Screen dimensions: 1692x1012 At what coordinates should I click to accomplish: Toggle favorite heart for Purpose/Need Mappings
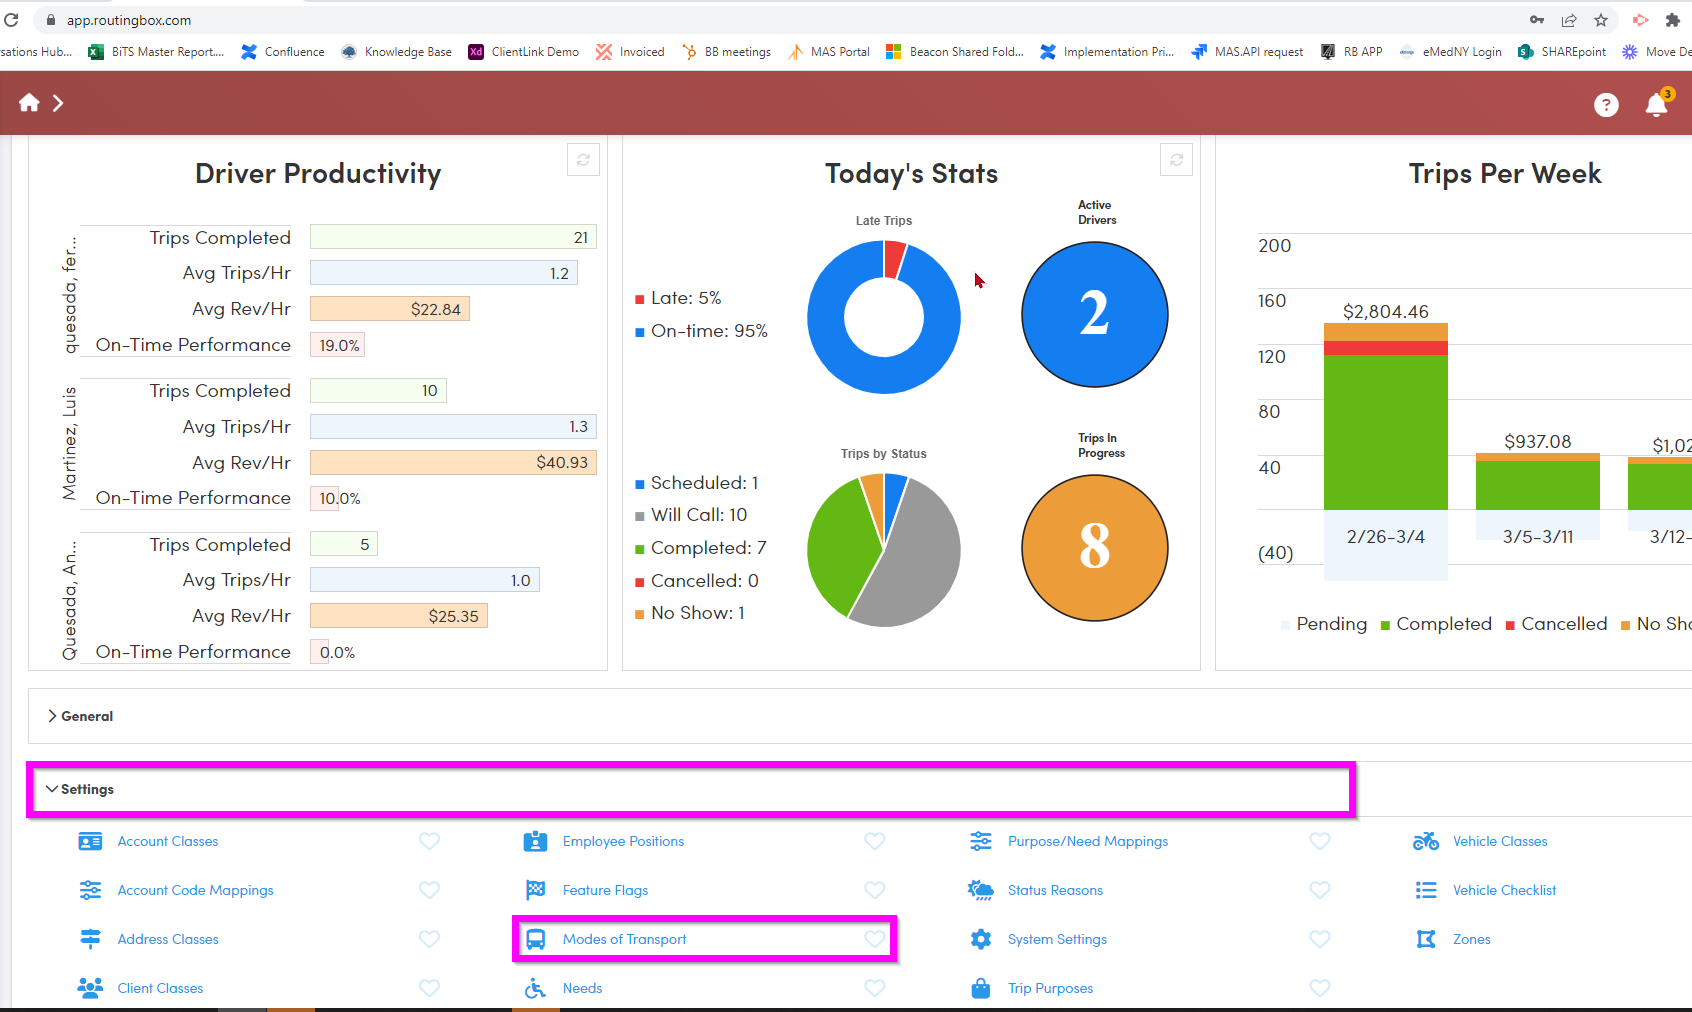(1320, 842)
